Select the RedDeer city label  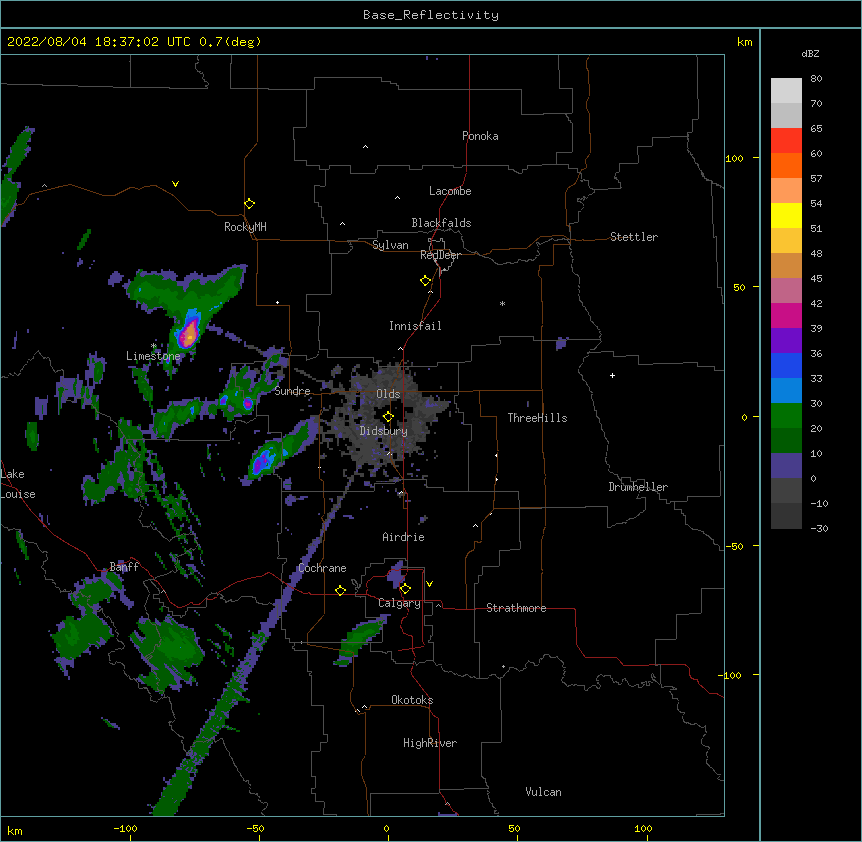[440, 255]
